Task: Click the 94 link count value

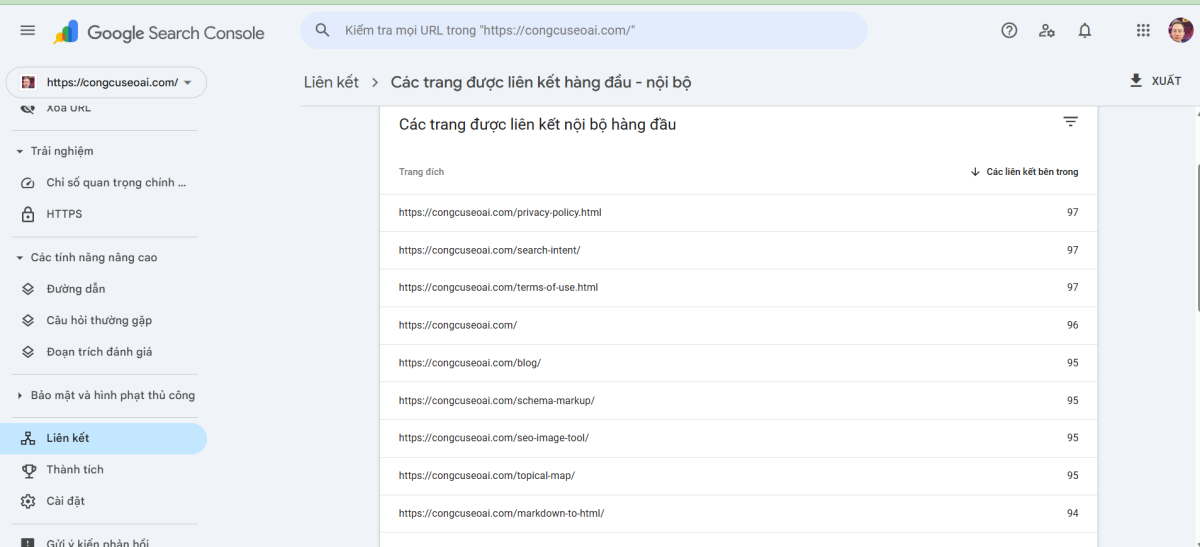Action: pyautogui.click(x=1072, y=513)
